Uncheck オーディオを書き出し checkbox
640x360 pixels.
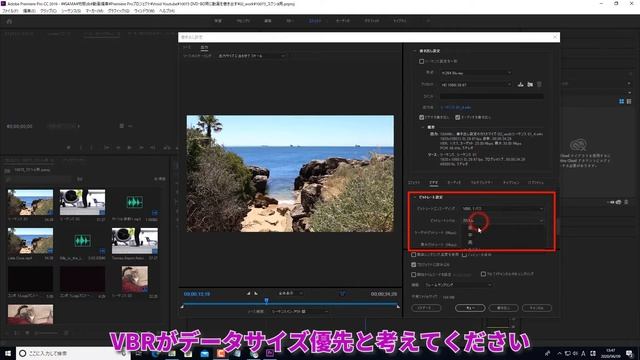coord(458,117)
